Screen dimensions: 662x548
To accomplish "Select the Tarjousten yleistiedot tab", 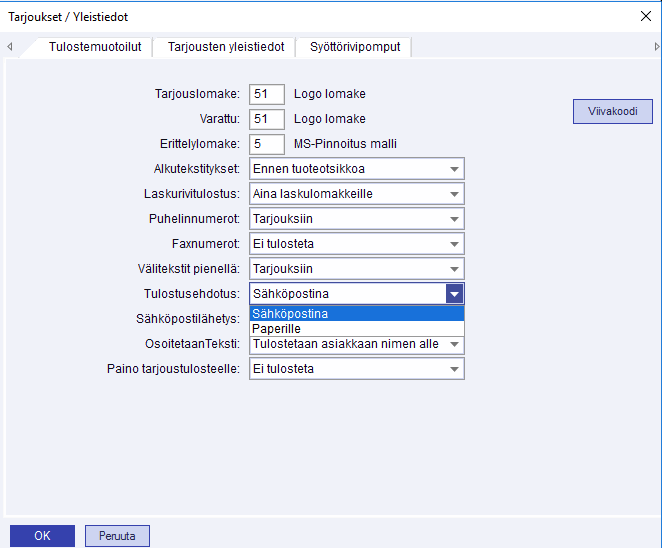I will pyautogui.click(x=226, y=47).
